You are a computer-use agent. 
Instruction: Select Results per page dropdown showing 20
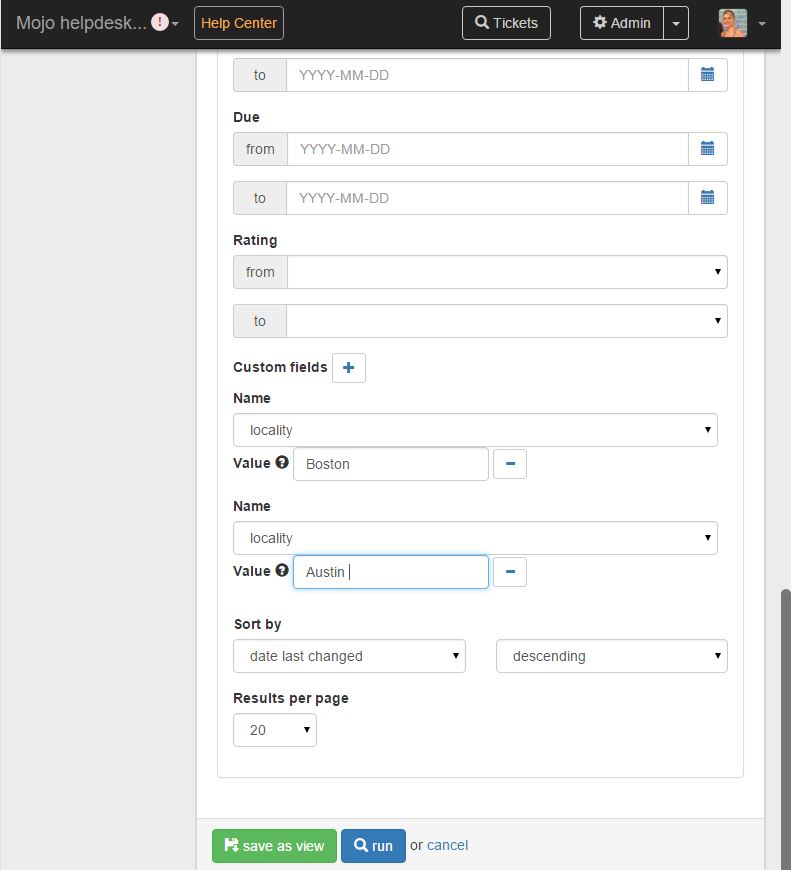[275, 730]
